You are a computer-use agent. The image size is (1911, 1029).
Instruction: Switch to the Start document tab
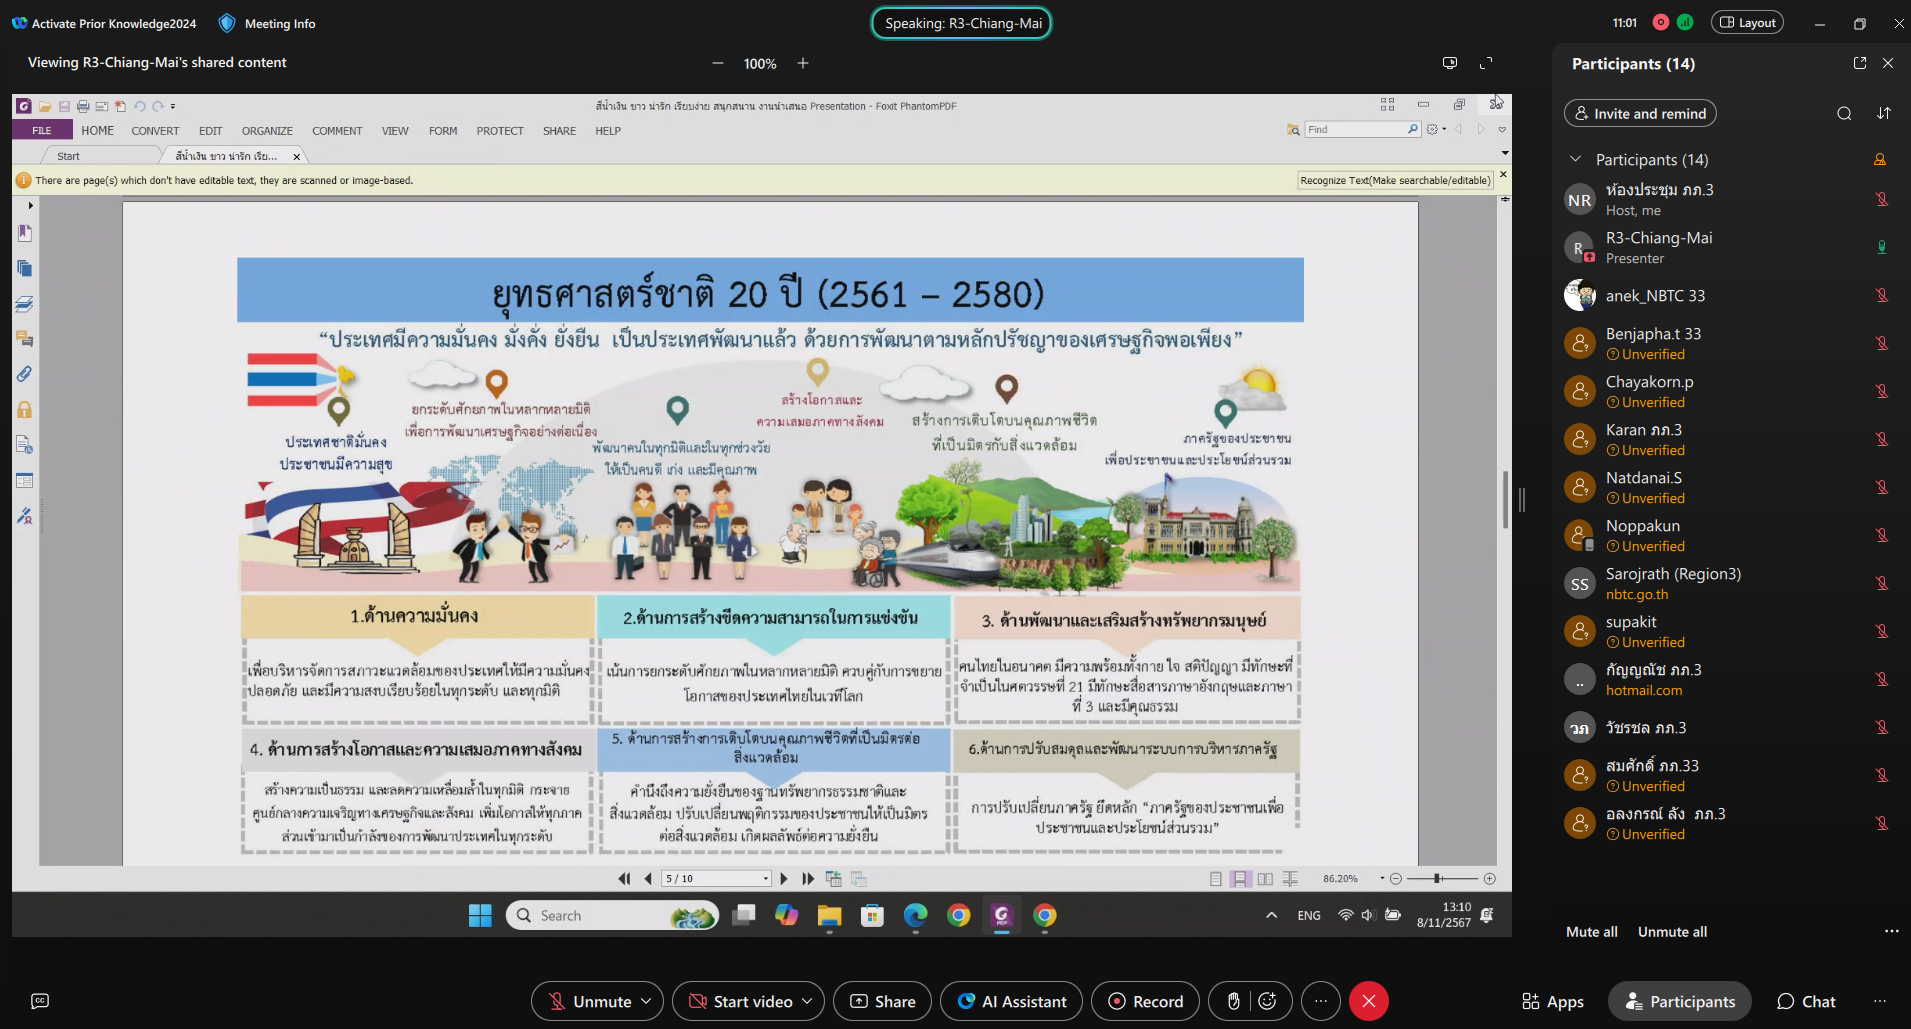tap(68, 156)
